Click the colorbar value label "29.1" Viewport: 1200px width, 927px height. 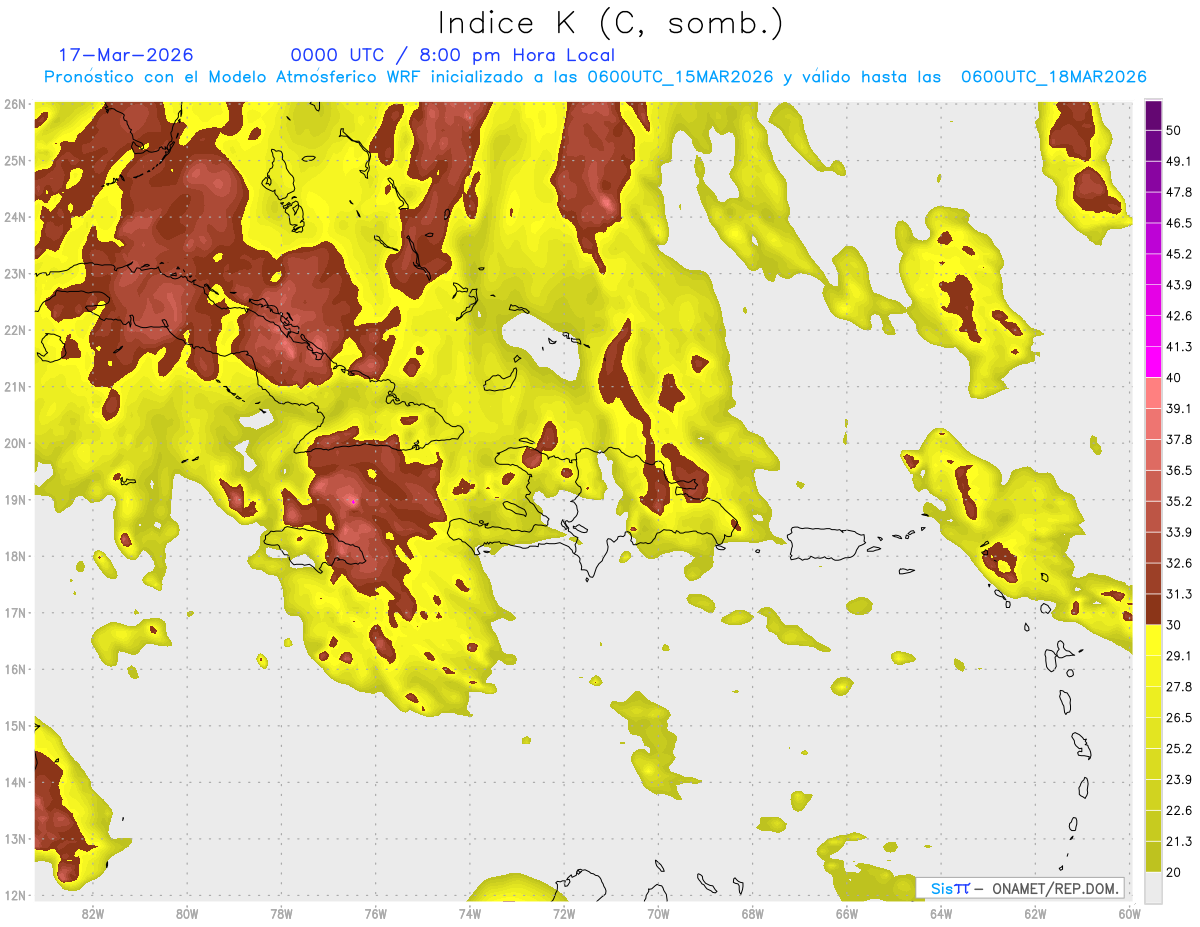click(1178, 656)
